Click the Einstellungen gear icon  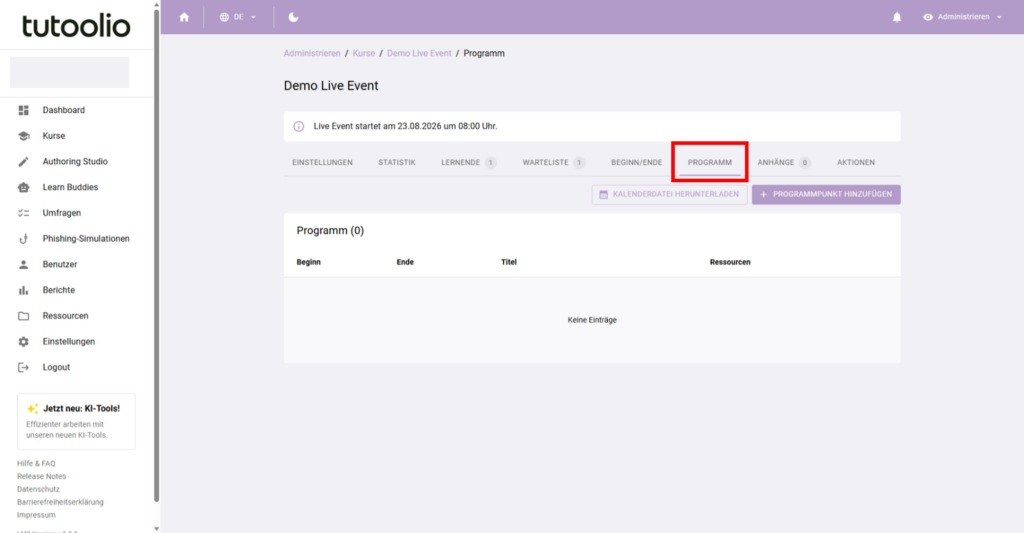pos(24,342)
